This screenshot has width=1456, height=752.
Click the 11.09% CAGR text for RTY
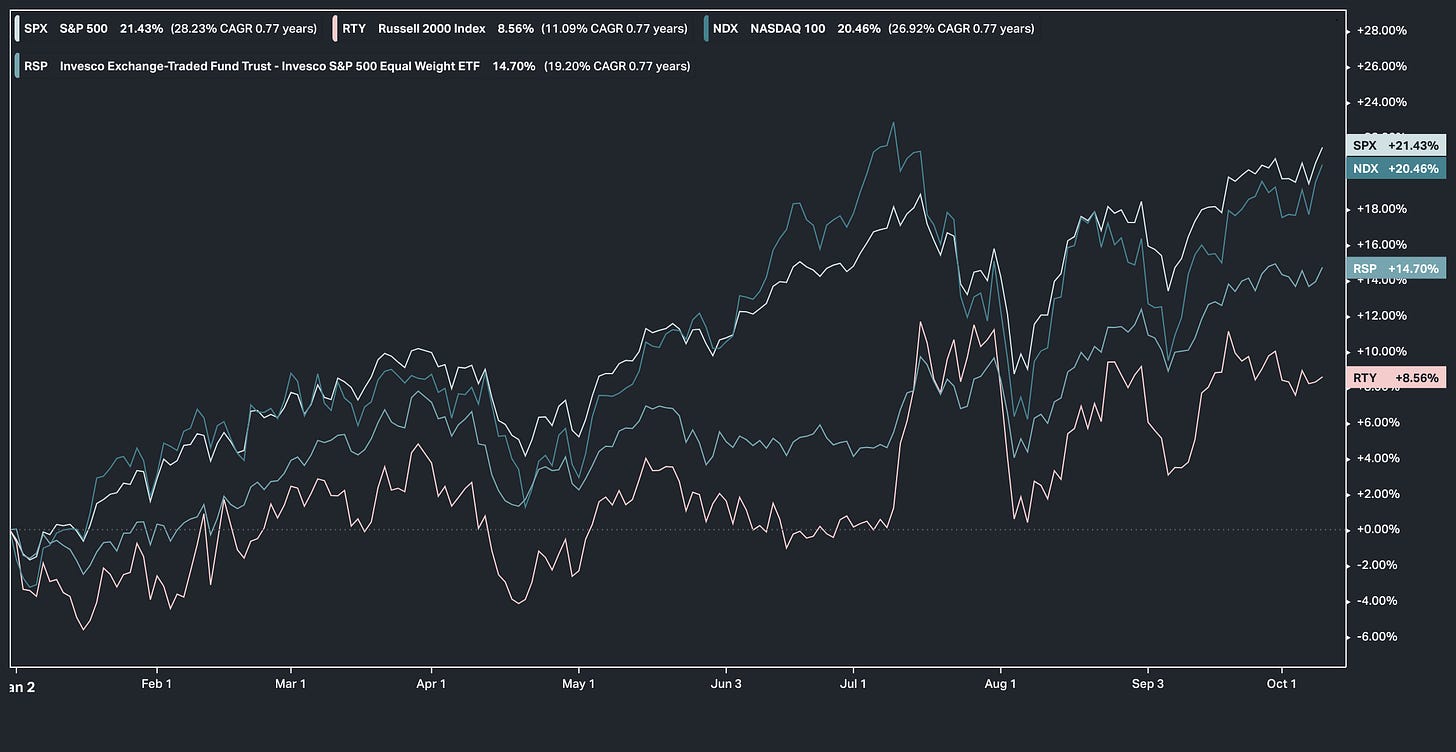coord(614,29)
